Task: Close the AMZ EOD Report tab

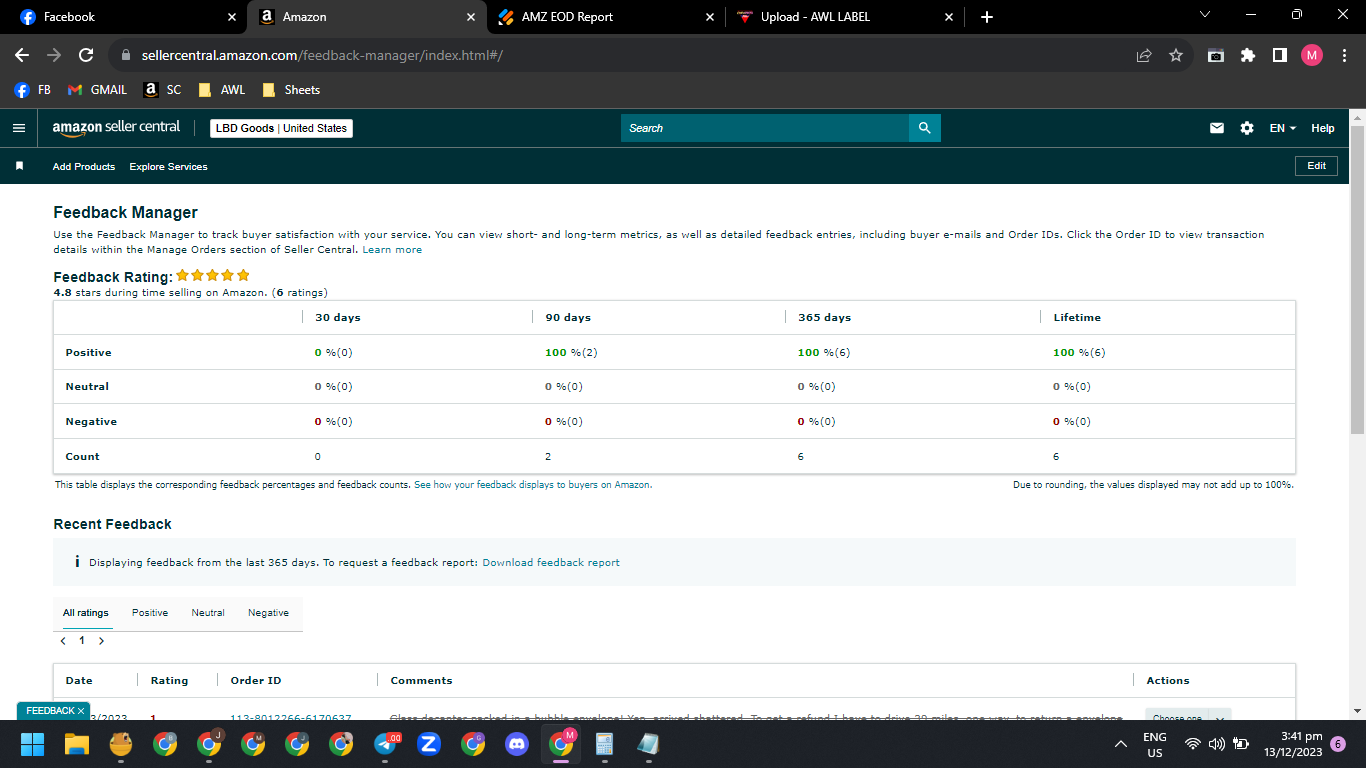Action: [710, 17]
